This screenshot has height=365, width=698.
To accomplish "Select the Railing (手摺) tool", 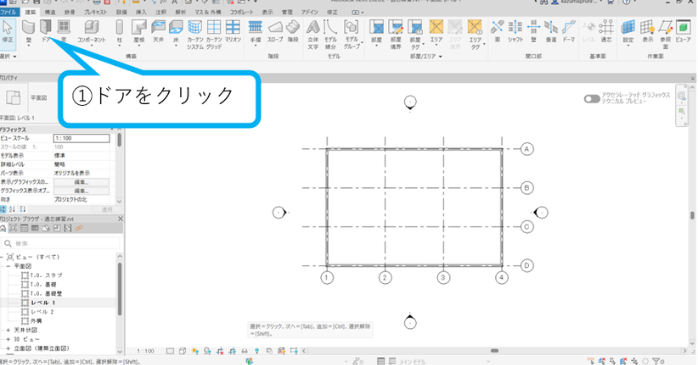I will 256,31.
